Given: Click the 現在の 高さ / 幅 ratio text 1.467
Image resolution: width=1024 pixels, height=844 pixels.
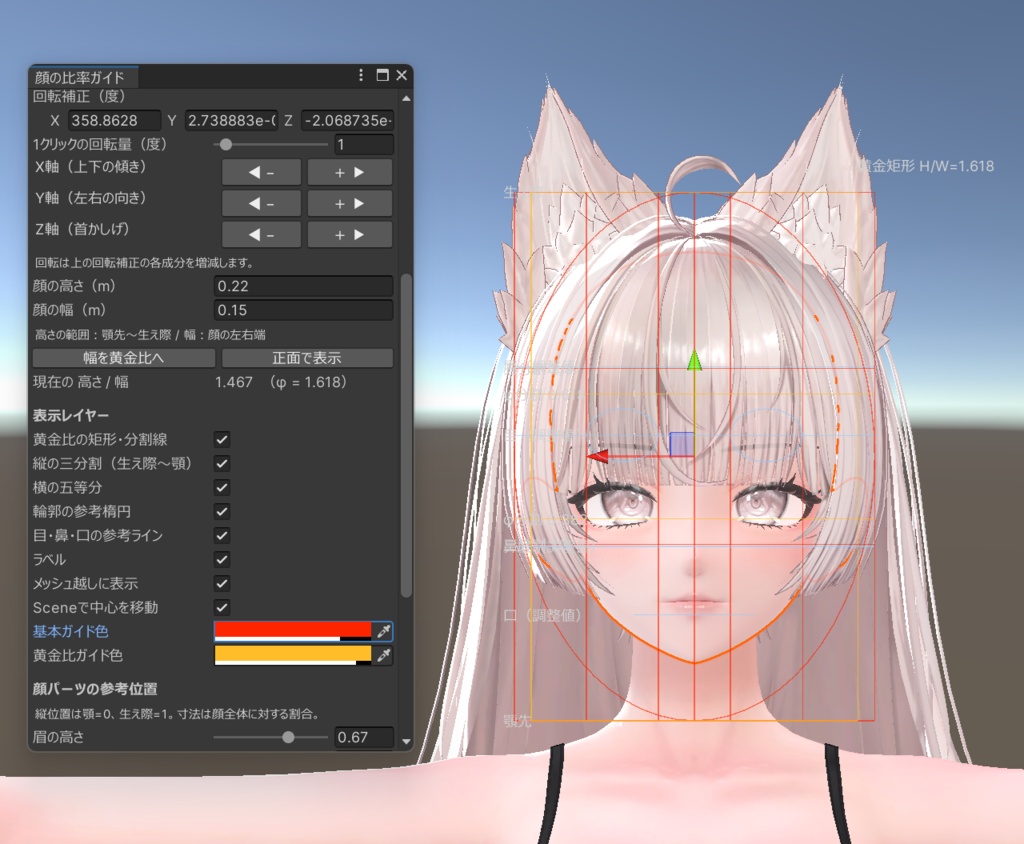Looking at the screenshot, I should tap(234, 382).
